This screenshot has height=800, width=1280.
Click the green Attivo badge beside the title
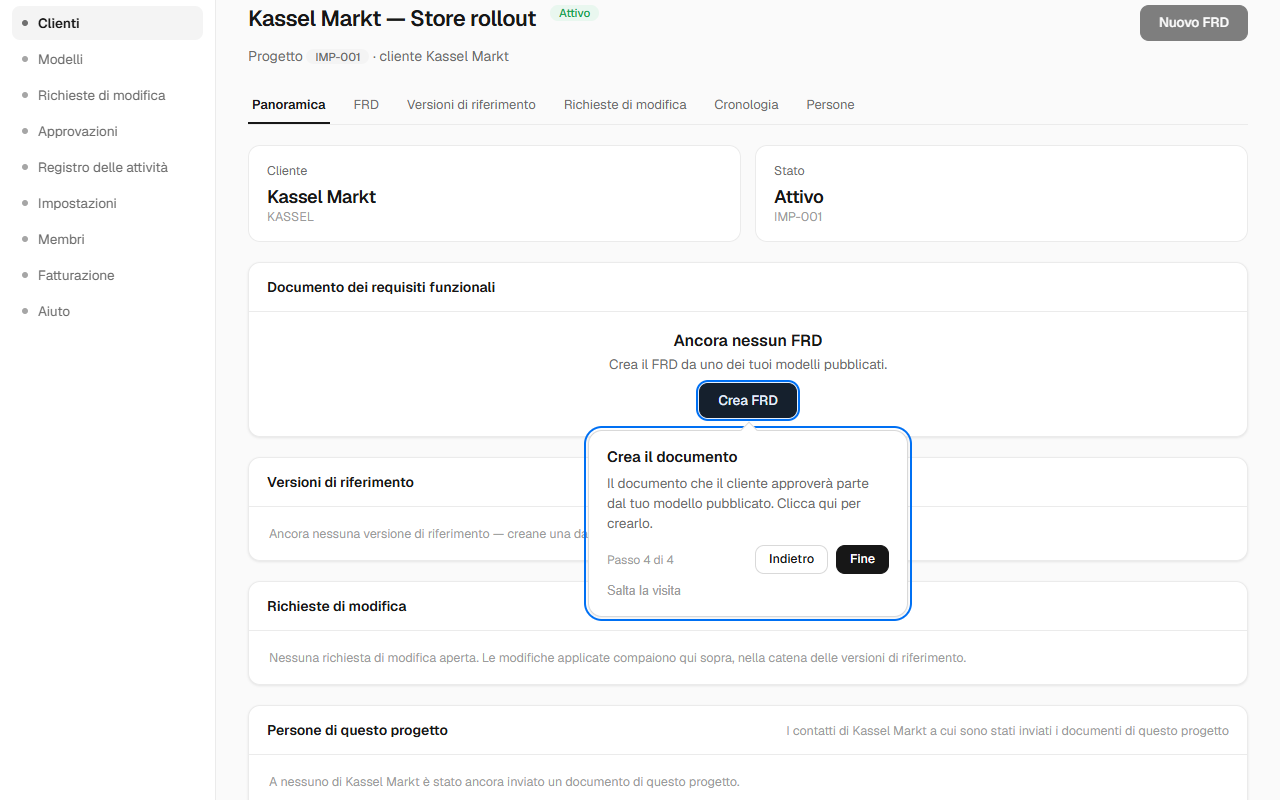coord(574,14)
